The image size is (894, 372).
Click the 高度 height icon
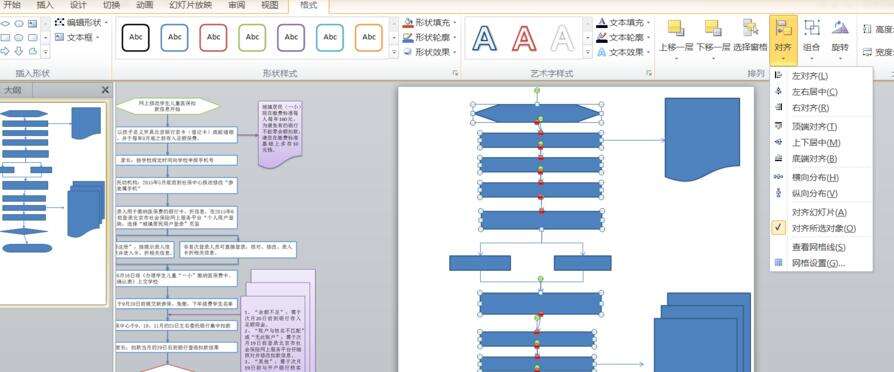(867, 29)
